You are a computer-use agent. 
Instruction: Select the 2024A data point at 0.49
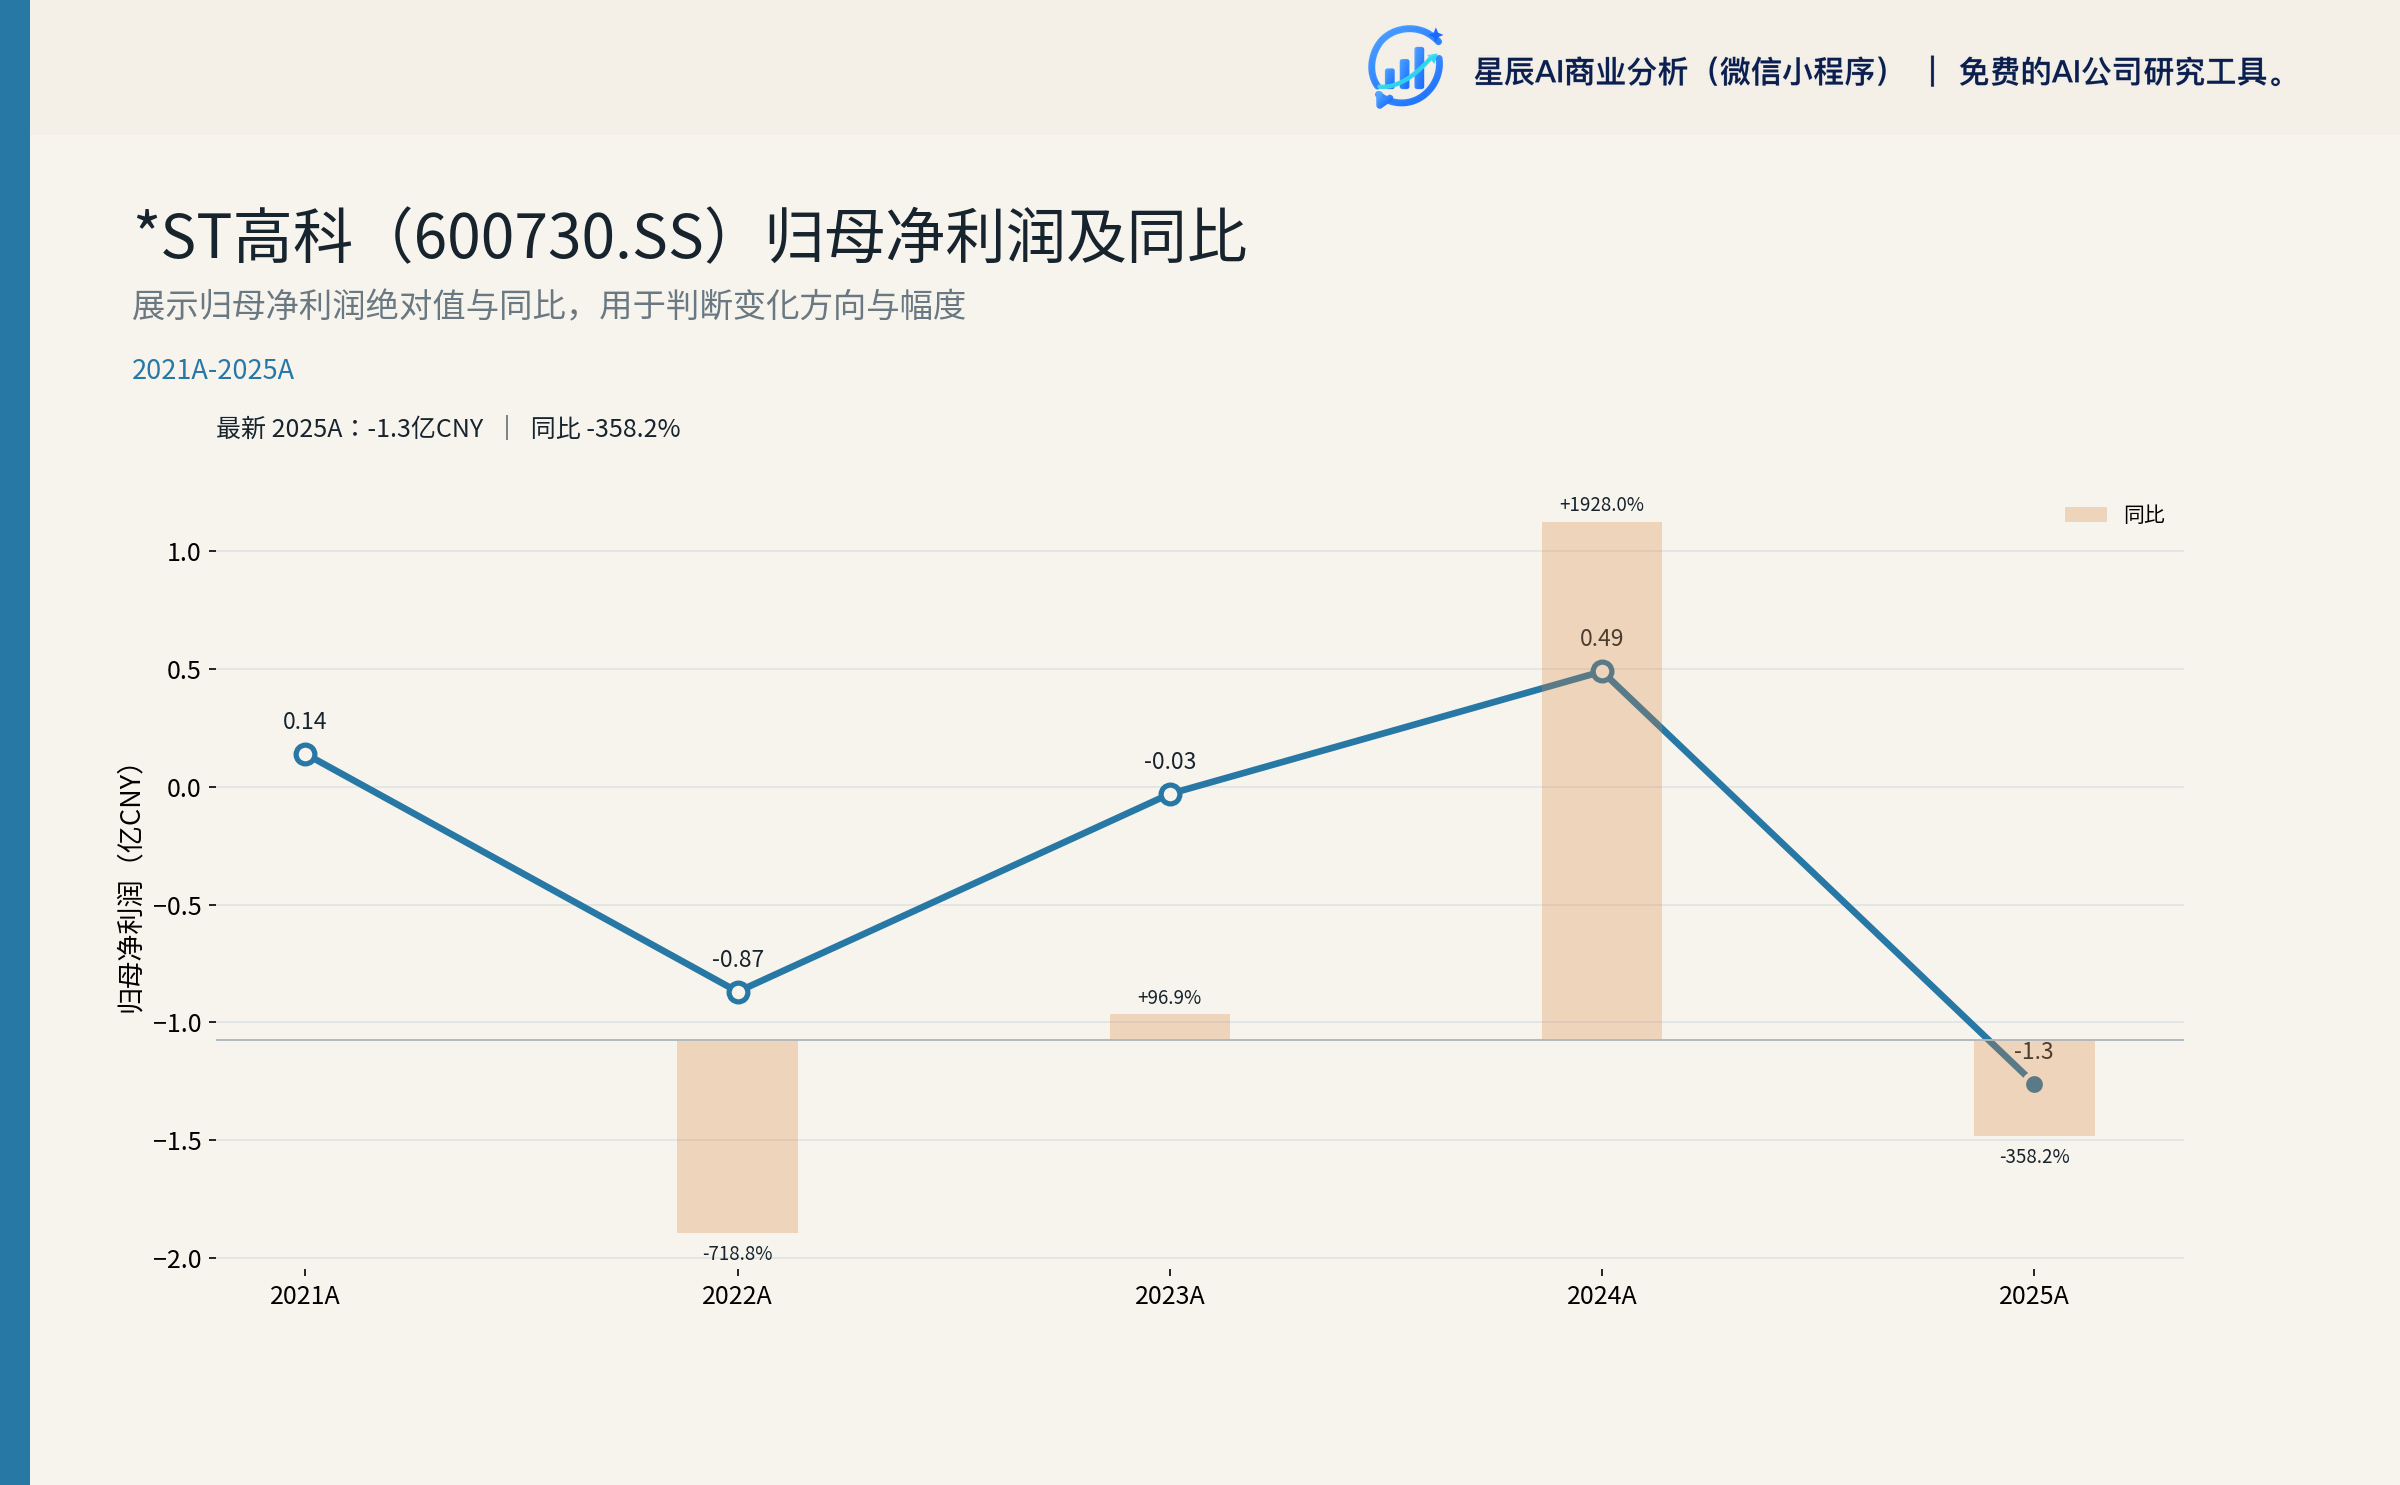coord(1602,671)
